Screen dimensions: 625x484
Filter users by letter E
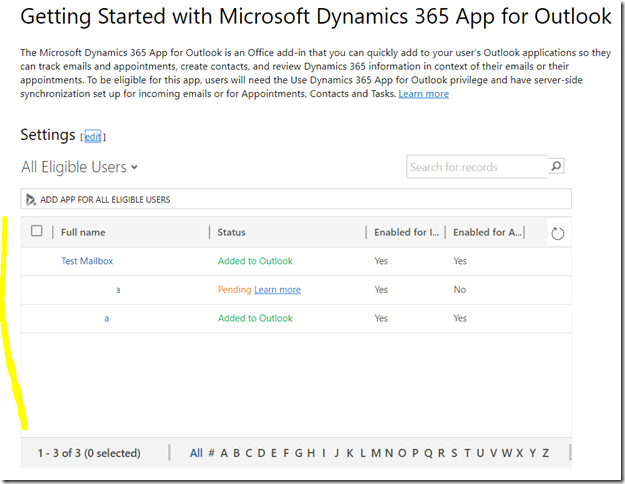pyautogui.click(x=274, y=453)
